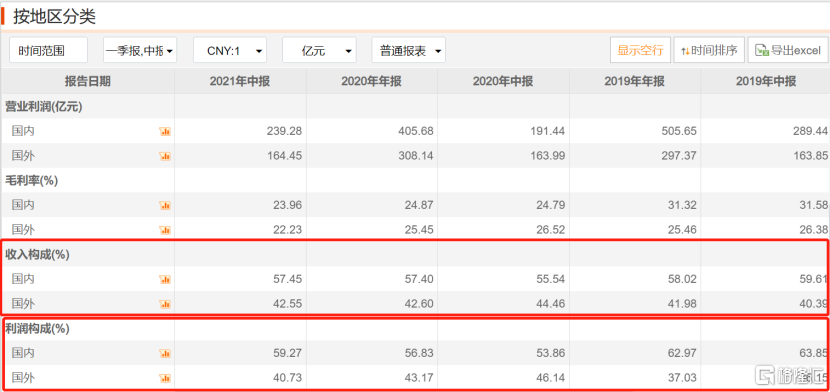Select cell value 191.44

coord(548,131)
